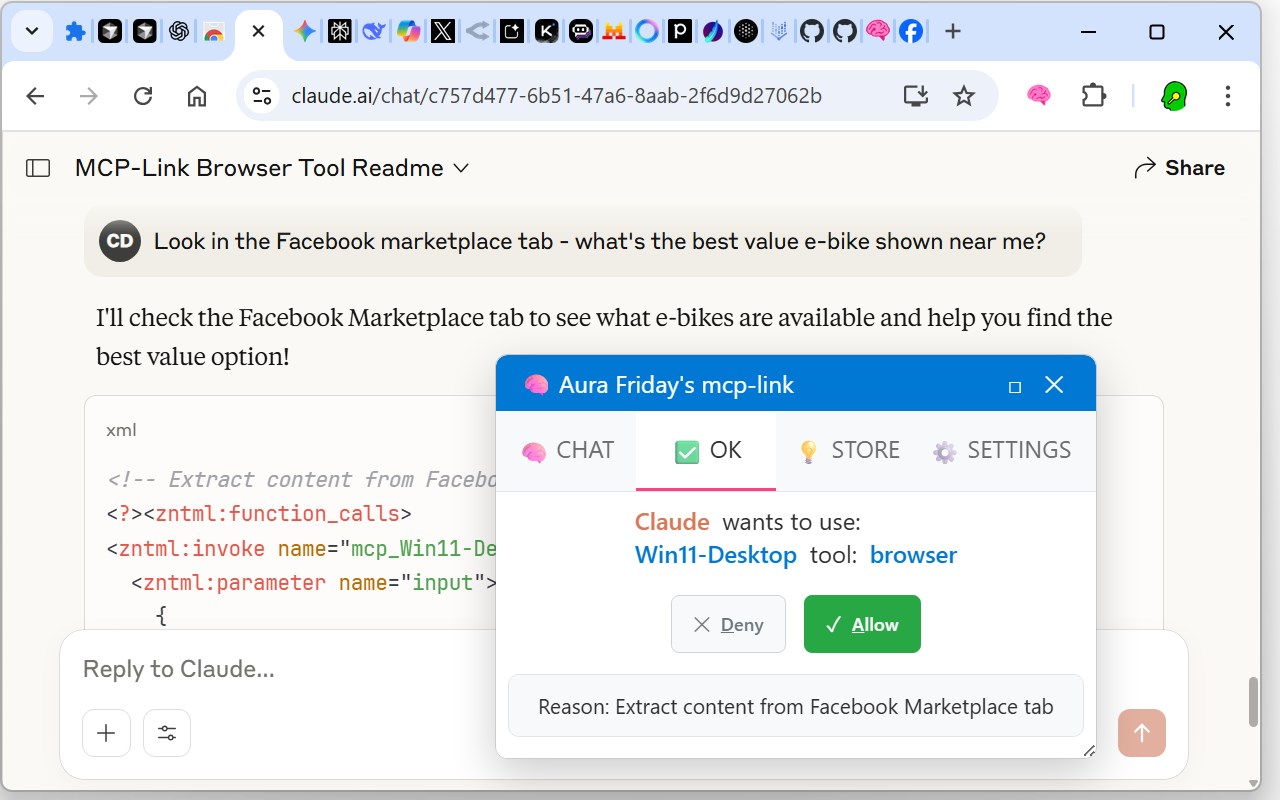Image resolution: width=1280 pixels, height=800 pixels.
Task: Deny the browser tool request
Action: click(728, 624)
